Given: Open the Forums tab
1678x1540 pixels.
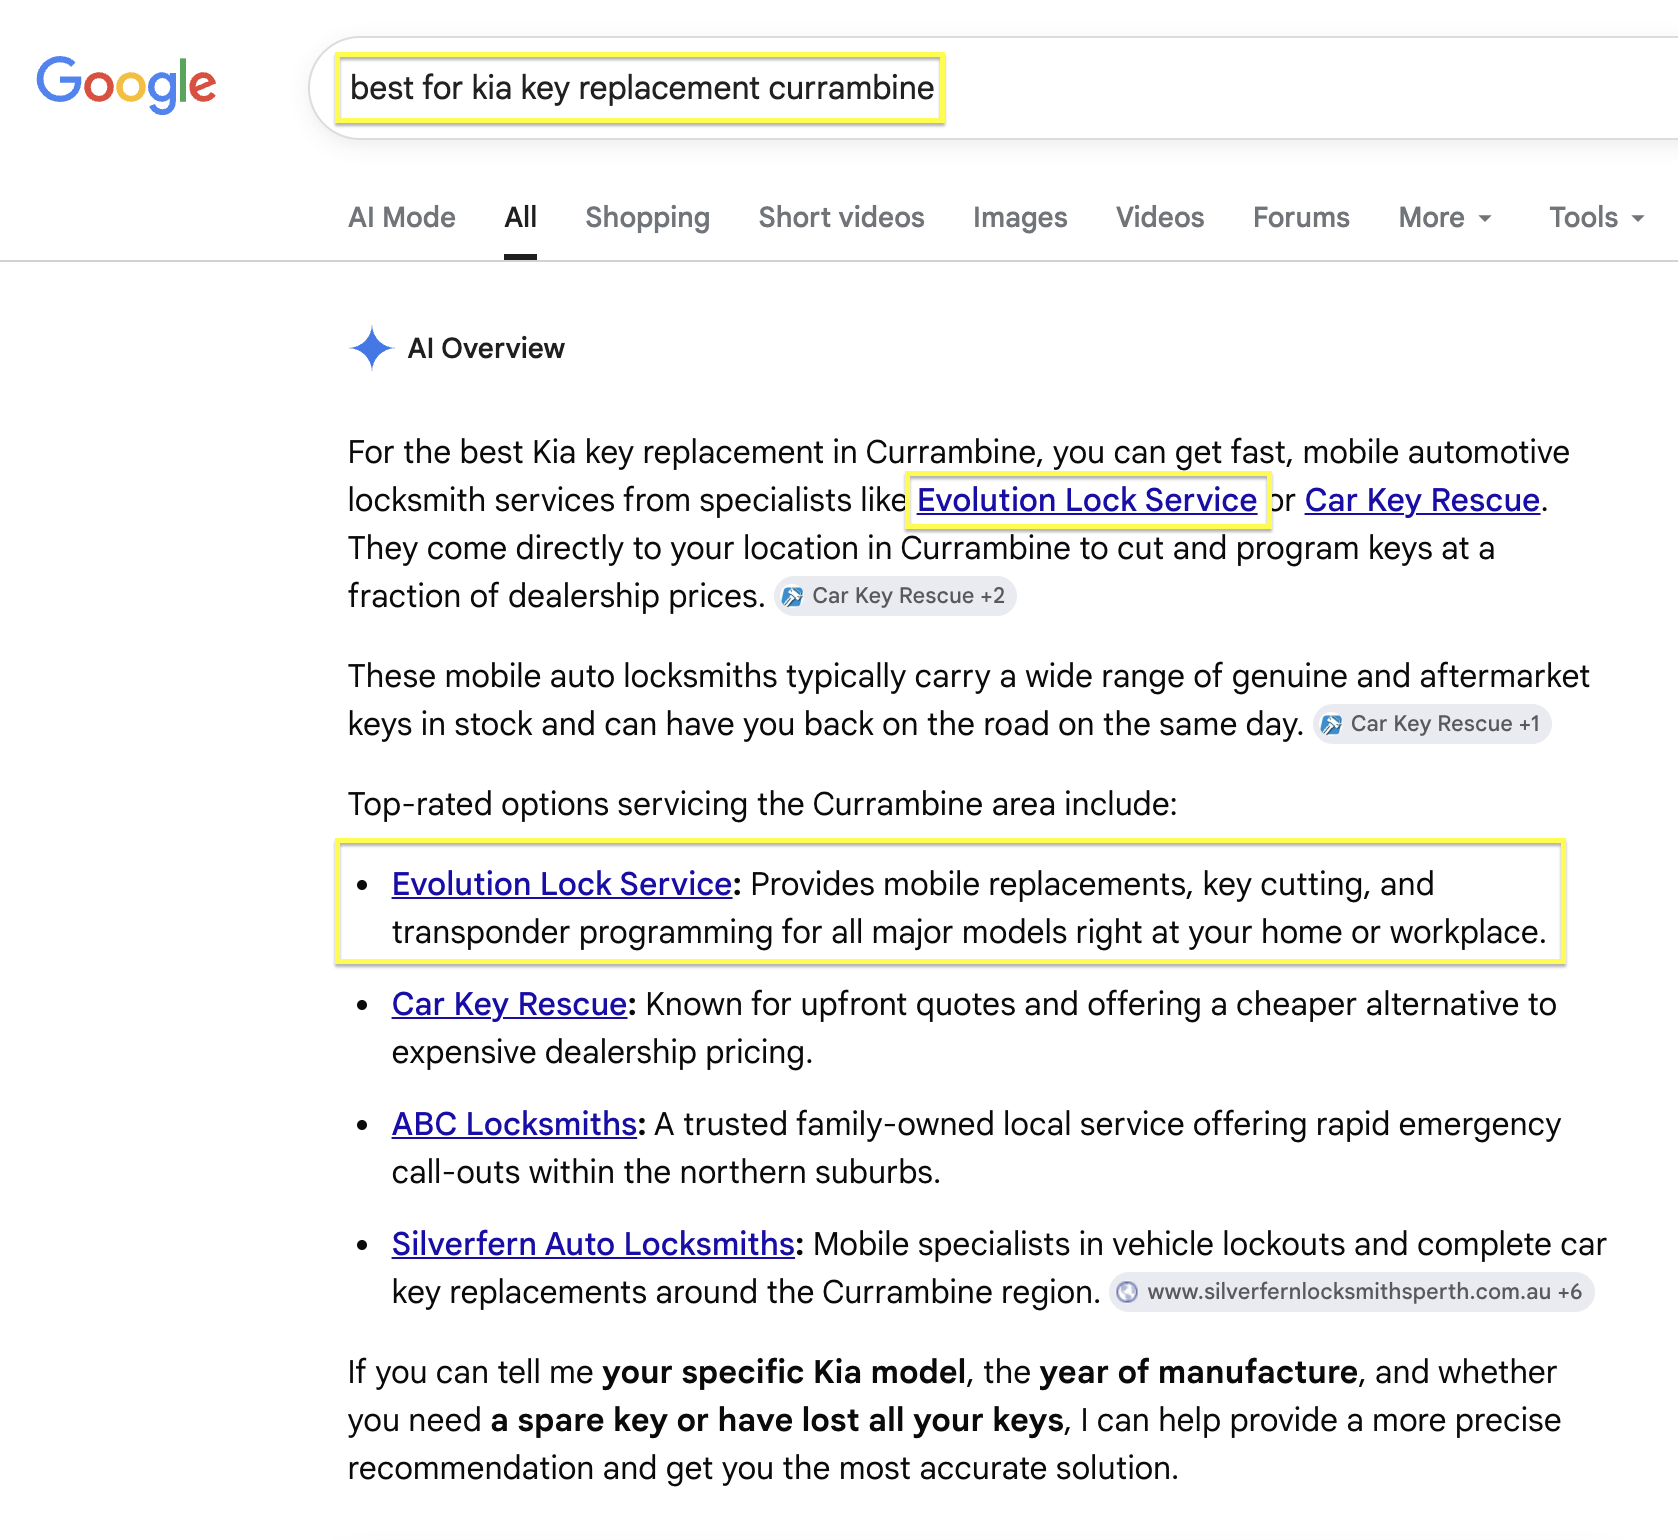Looking at the screenshot, I should pos(1301,218).
